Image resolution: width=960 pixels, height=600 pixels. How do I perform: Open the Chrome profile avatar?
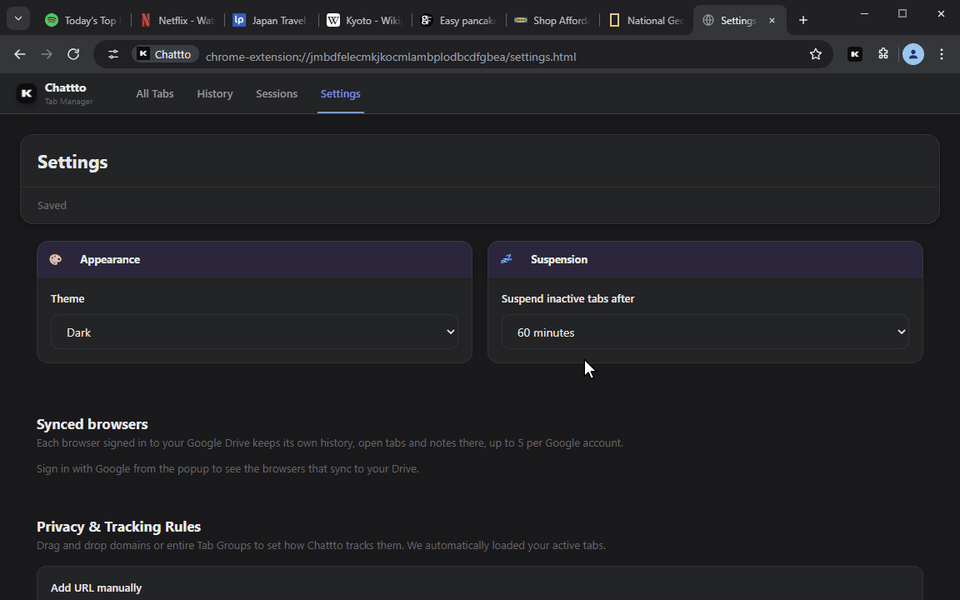pos(913,54)
